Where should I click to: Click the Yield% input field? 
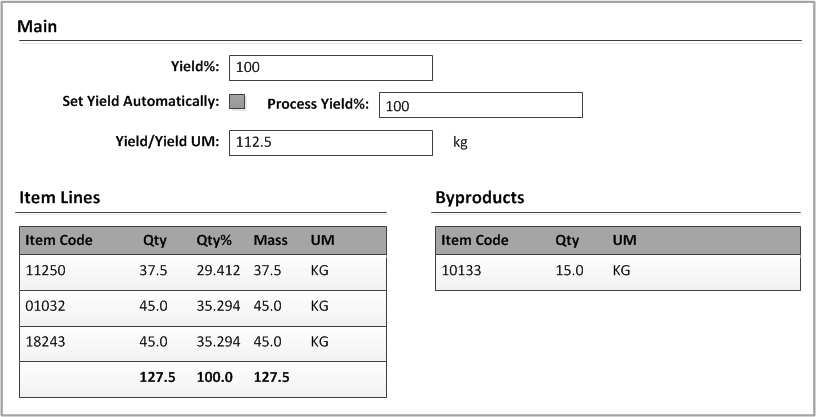(x=330, y=68)
